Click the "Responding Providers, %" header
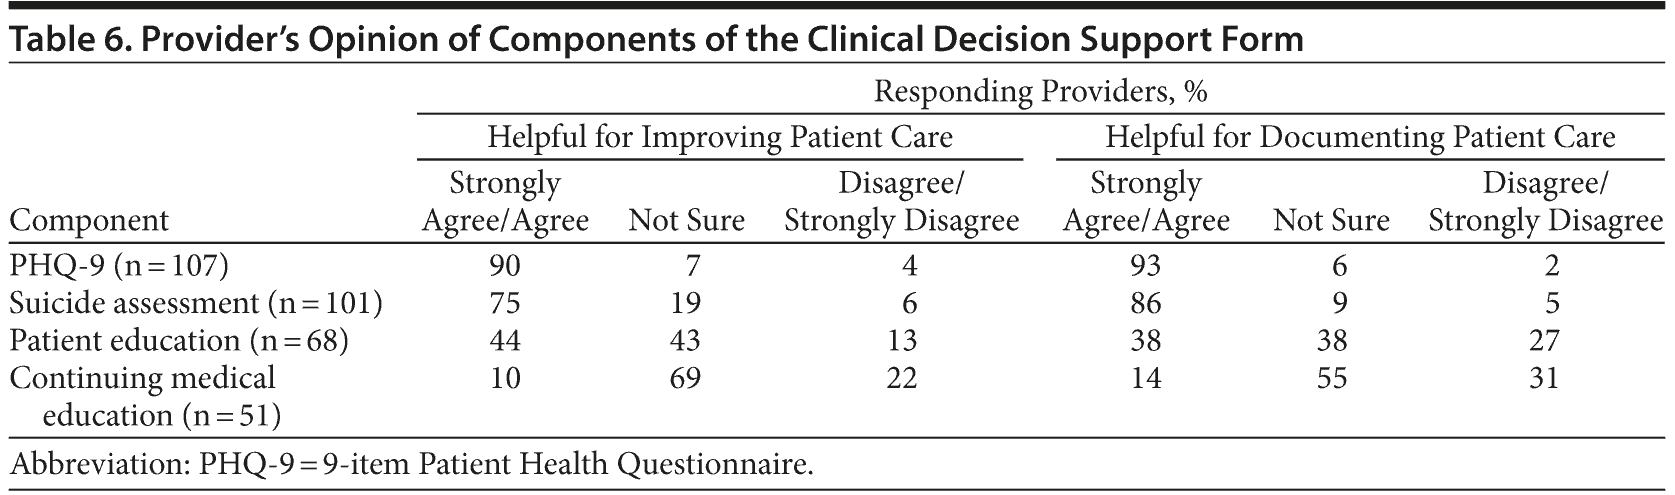Viewport: 1675px width, 495px height. [1040, 92]
